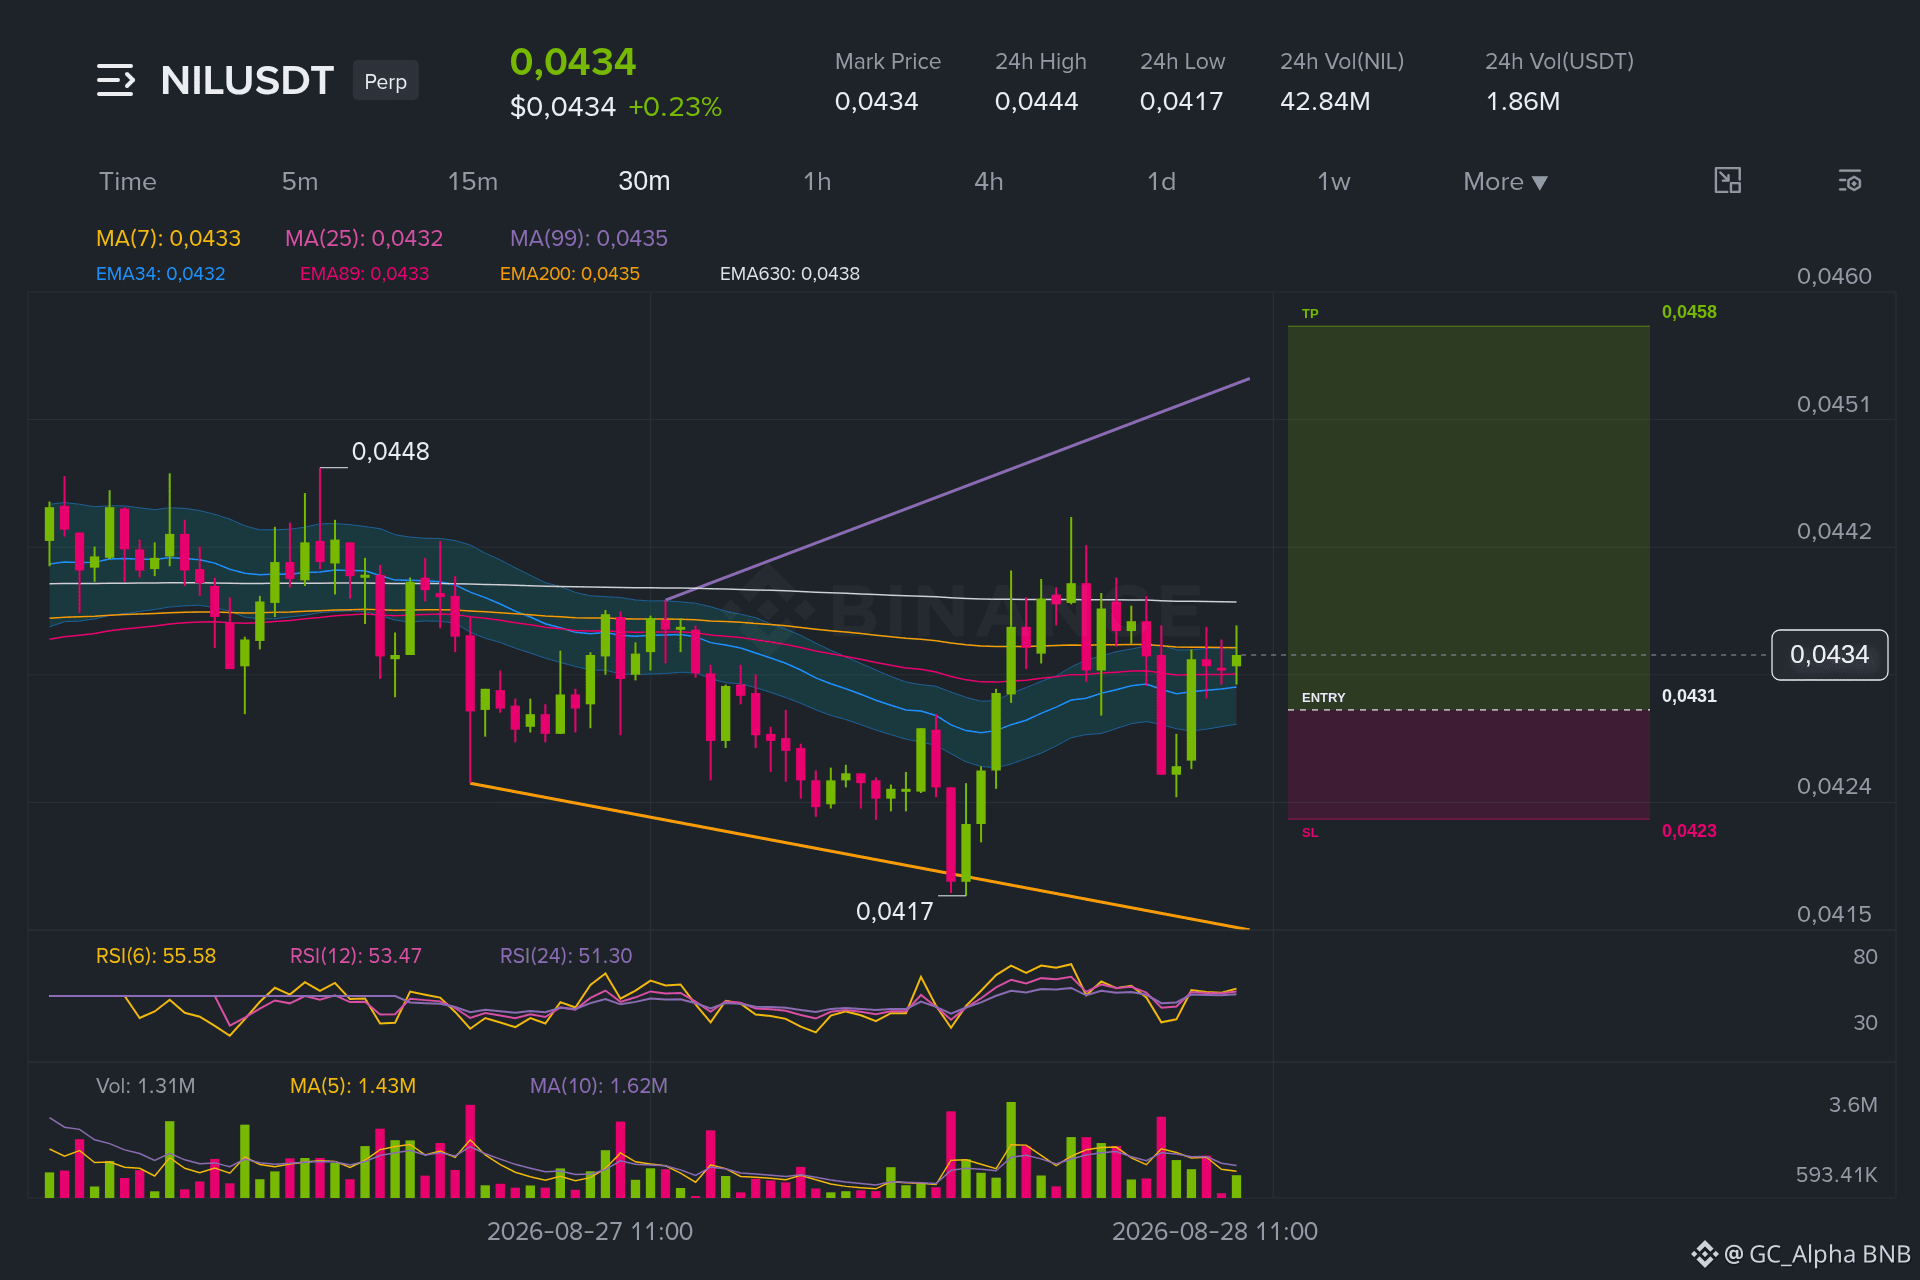The width and height of the screenshot is (1920, 1280).
Task: Switch to the 1w timeframe
Action: [x=1334, y=182]
